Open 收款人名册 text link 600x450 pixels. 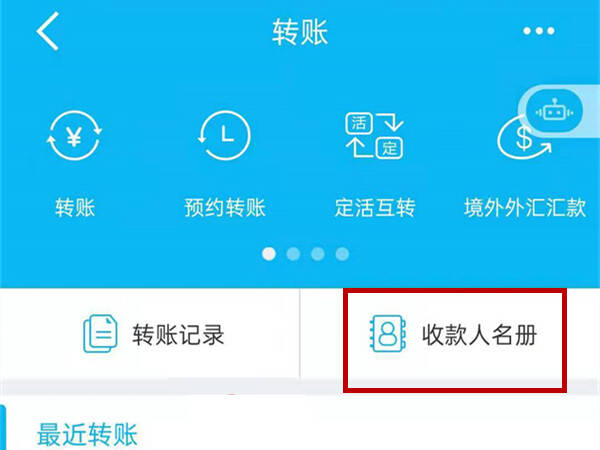tap(479, 335)
